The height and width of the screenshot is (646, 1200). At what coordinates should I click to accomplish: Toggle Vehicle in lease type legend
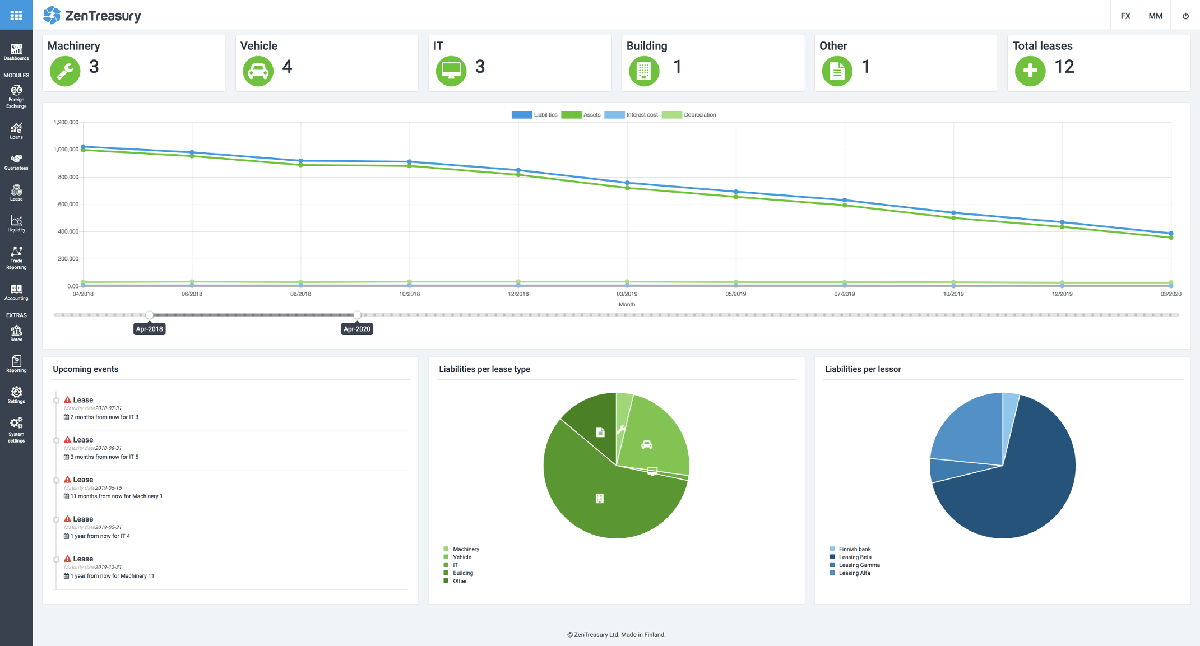[457, 556]
